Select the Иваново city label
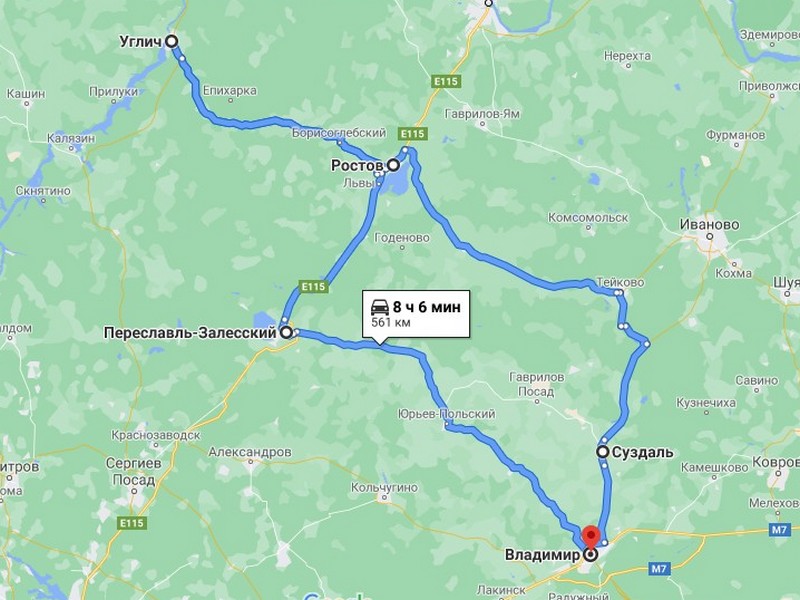The height and width of the screenshot is (600, 800). pyautogui.click(x=709, y=224)
